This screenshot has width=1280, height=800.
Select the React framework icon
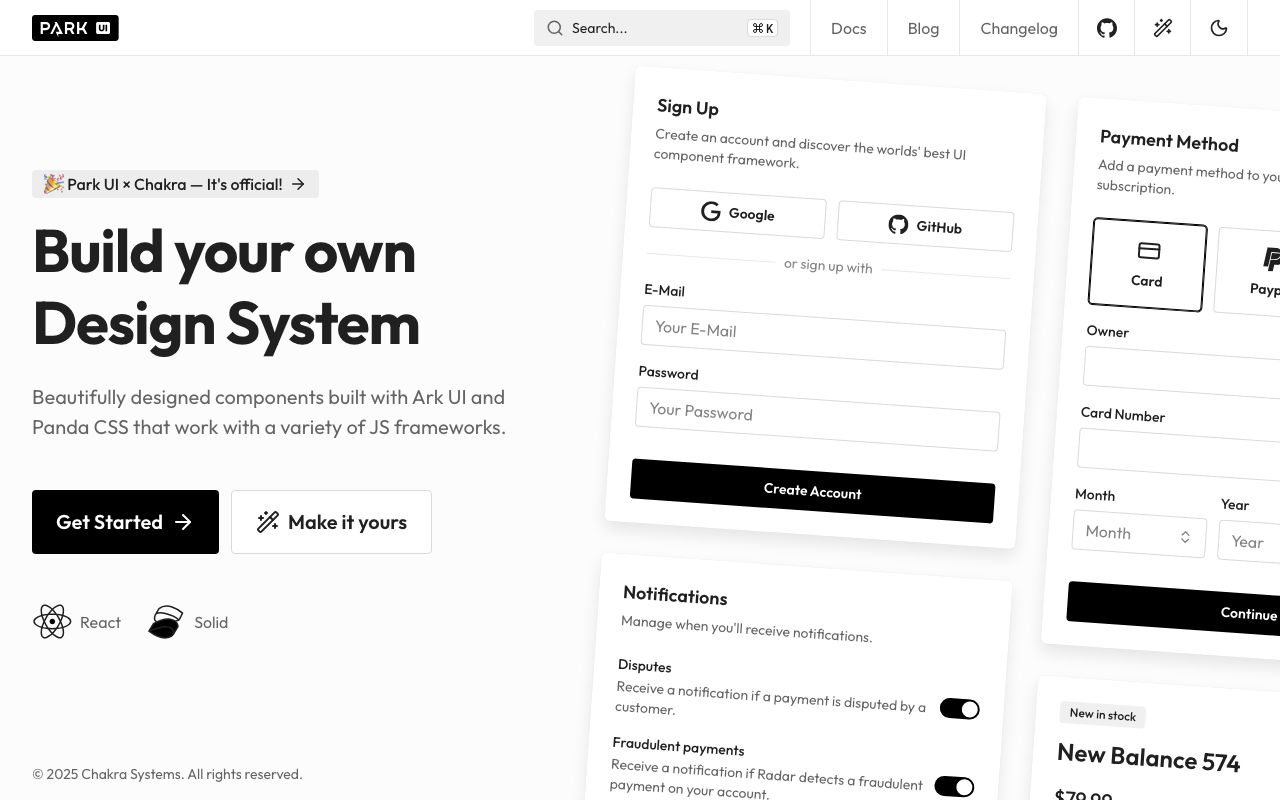[52, 622]
